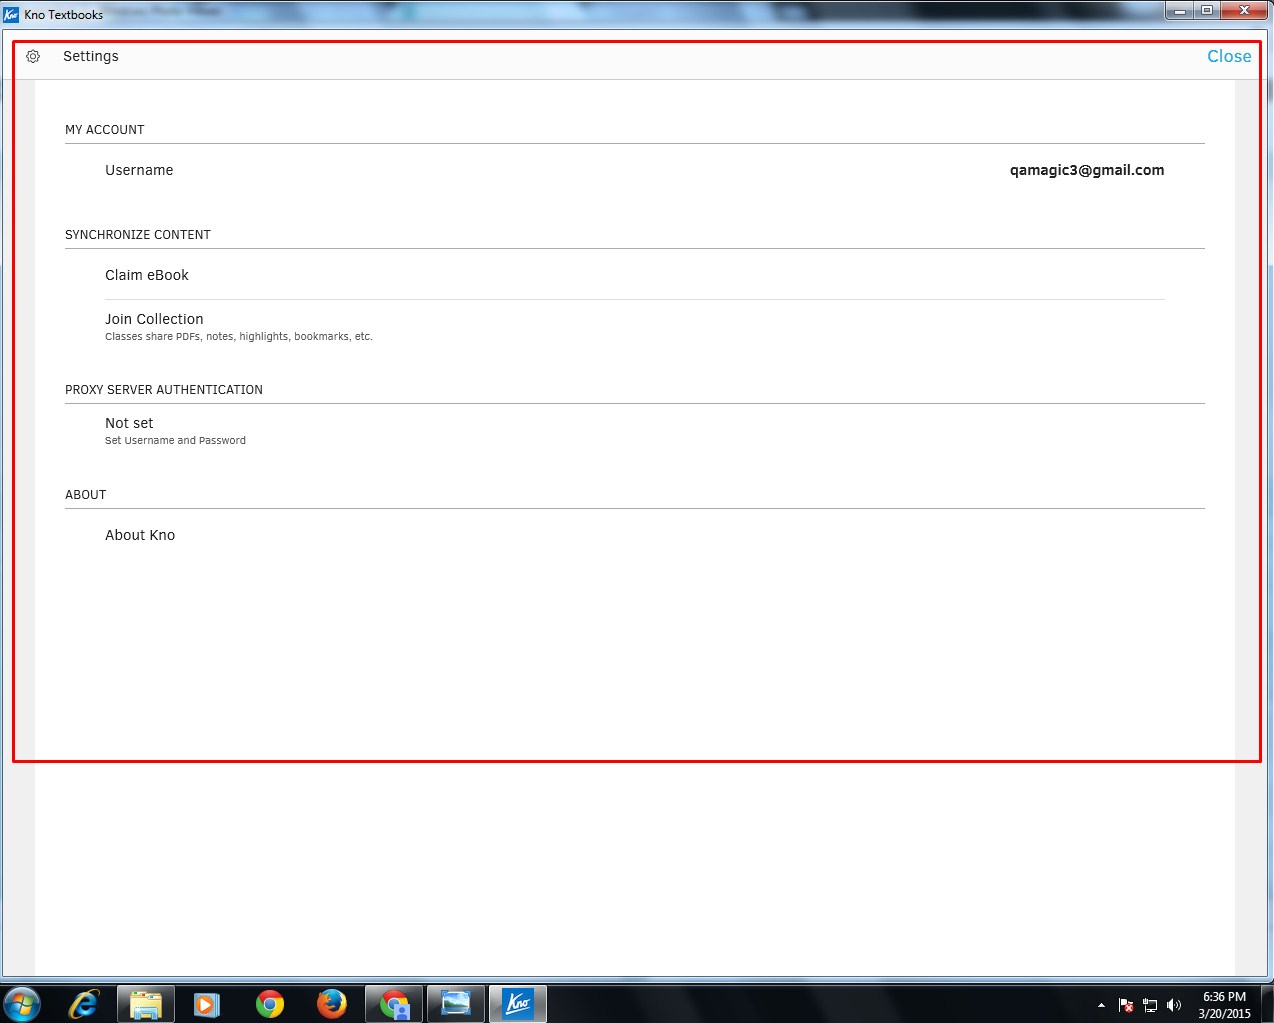Select the Username row label
This screenshot has height=1023, width=1274.
click(139, 170)
